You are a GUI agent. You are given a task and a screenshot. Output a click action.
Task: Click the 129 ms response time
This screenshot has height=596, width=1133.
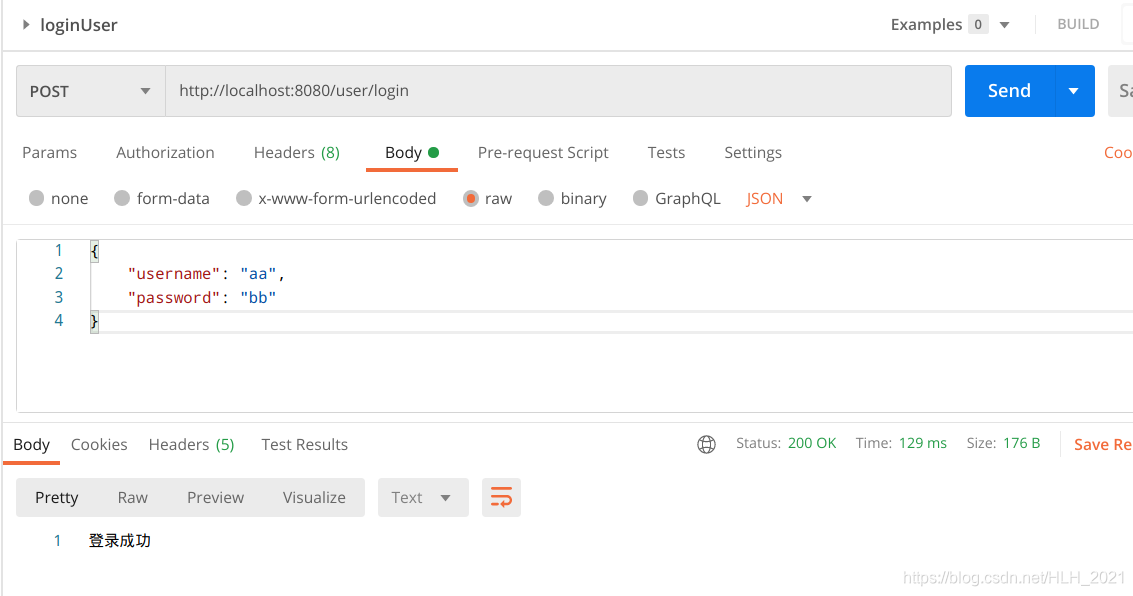click(923, 443)
